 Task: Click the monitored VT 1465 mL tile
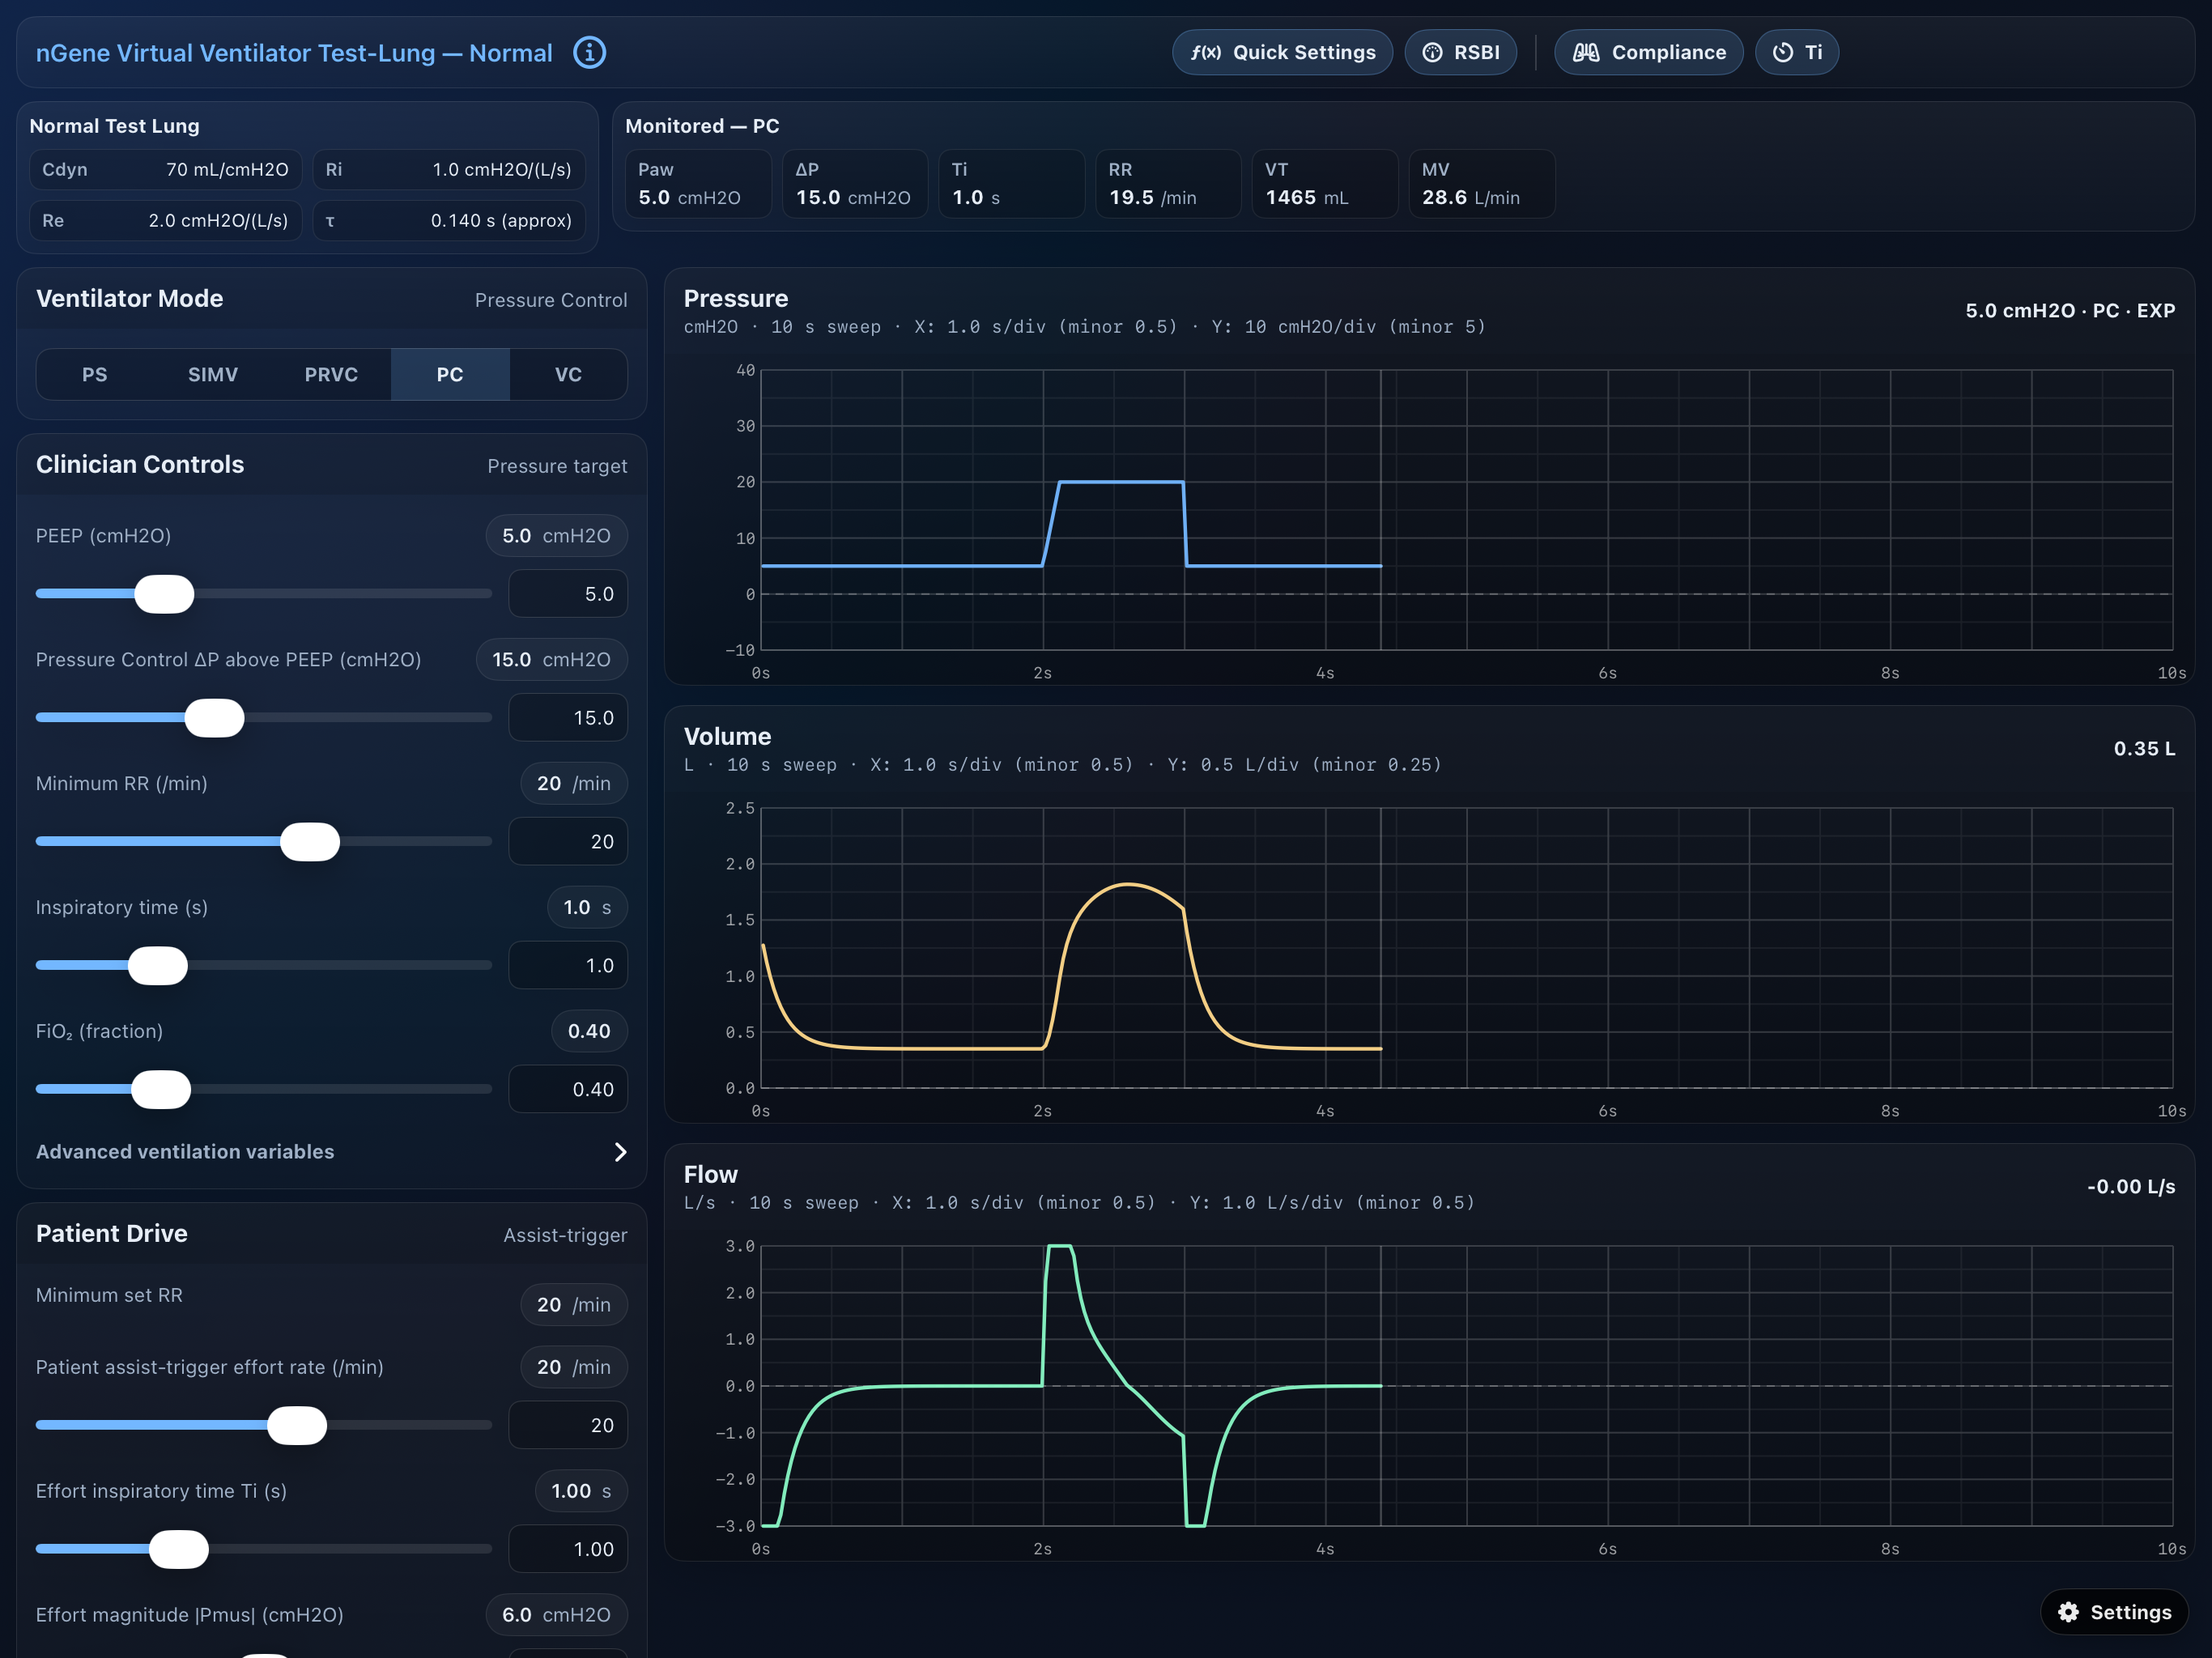(1326, 183)
